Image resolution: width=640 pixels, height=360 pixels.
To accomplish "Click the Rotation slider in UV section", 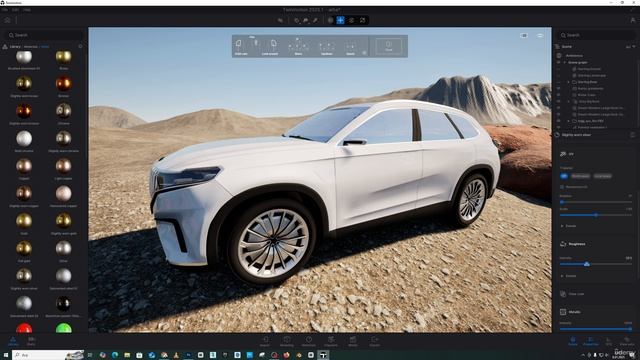I will coord(596,202).
